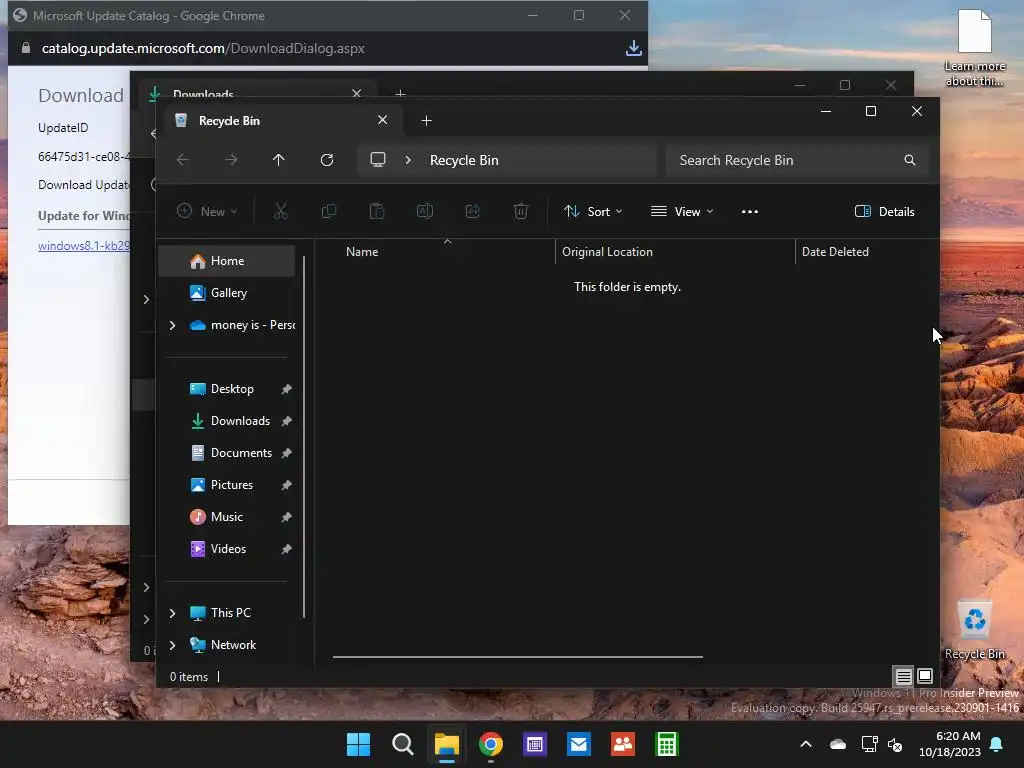Select Home in navigation pane
The image size is (1024, 768).
click(x=226, y=261)
